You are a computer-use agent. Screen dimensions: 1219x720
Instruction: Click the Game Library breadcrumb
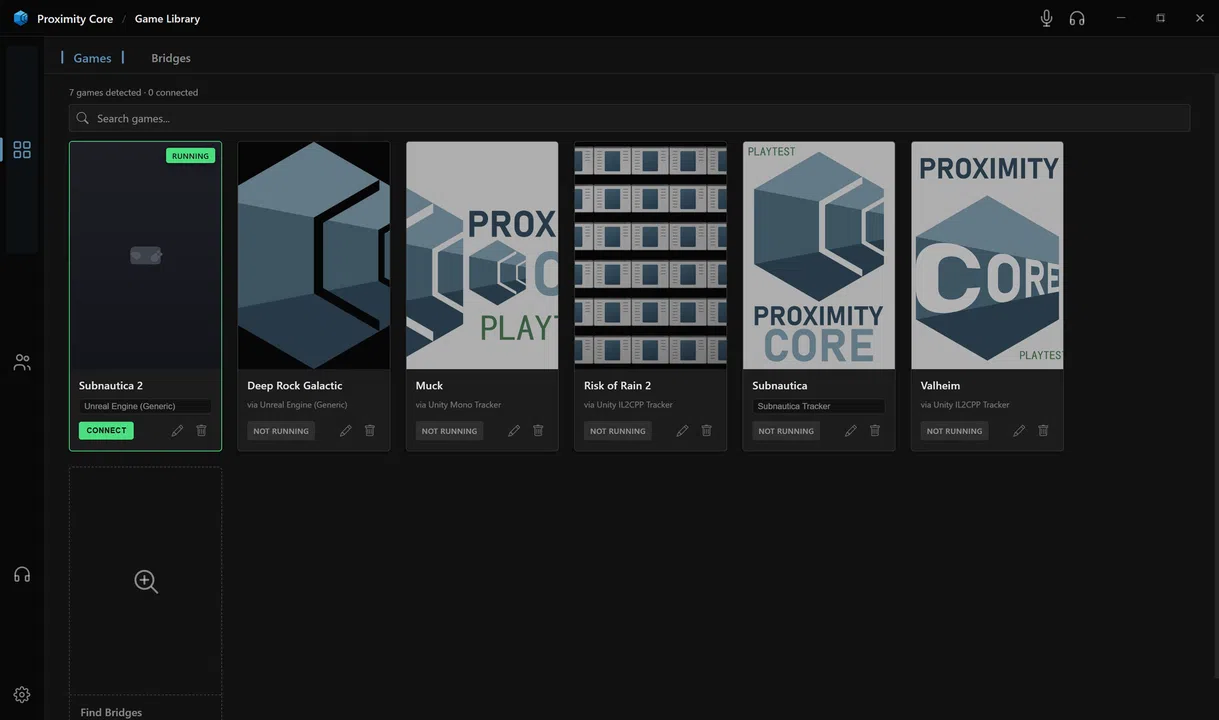tap(167, 19)
